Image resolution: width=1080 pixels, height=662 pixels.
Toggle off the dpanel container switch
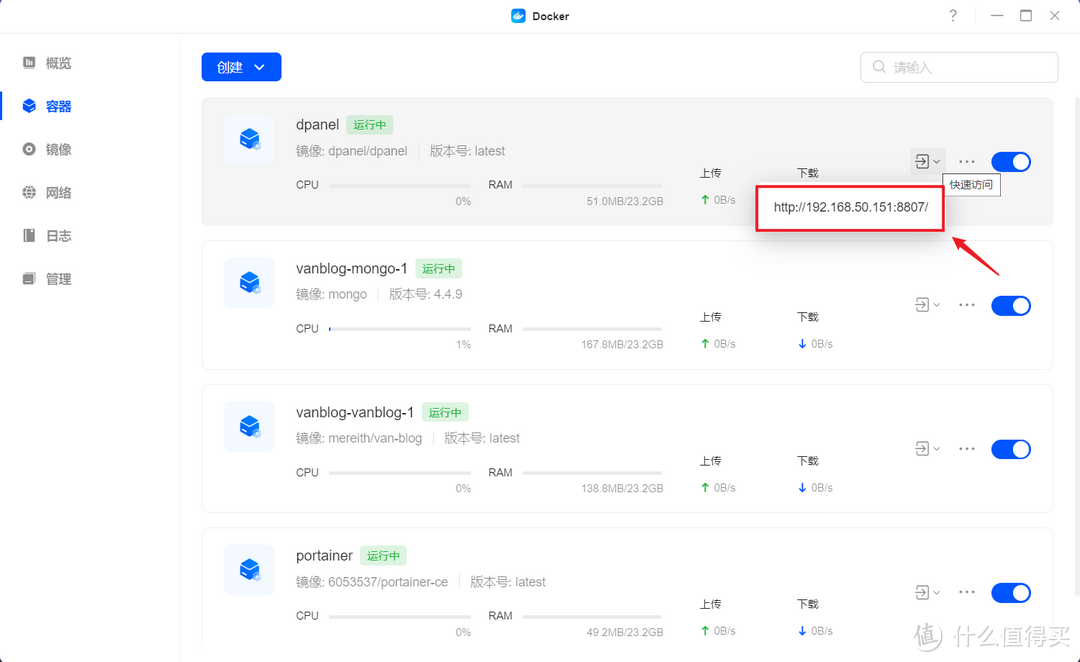(x=1011, y=161)
